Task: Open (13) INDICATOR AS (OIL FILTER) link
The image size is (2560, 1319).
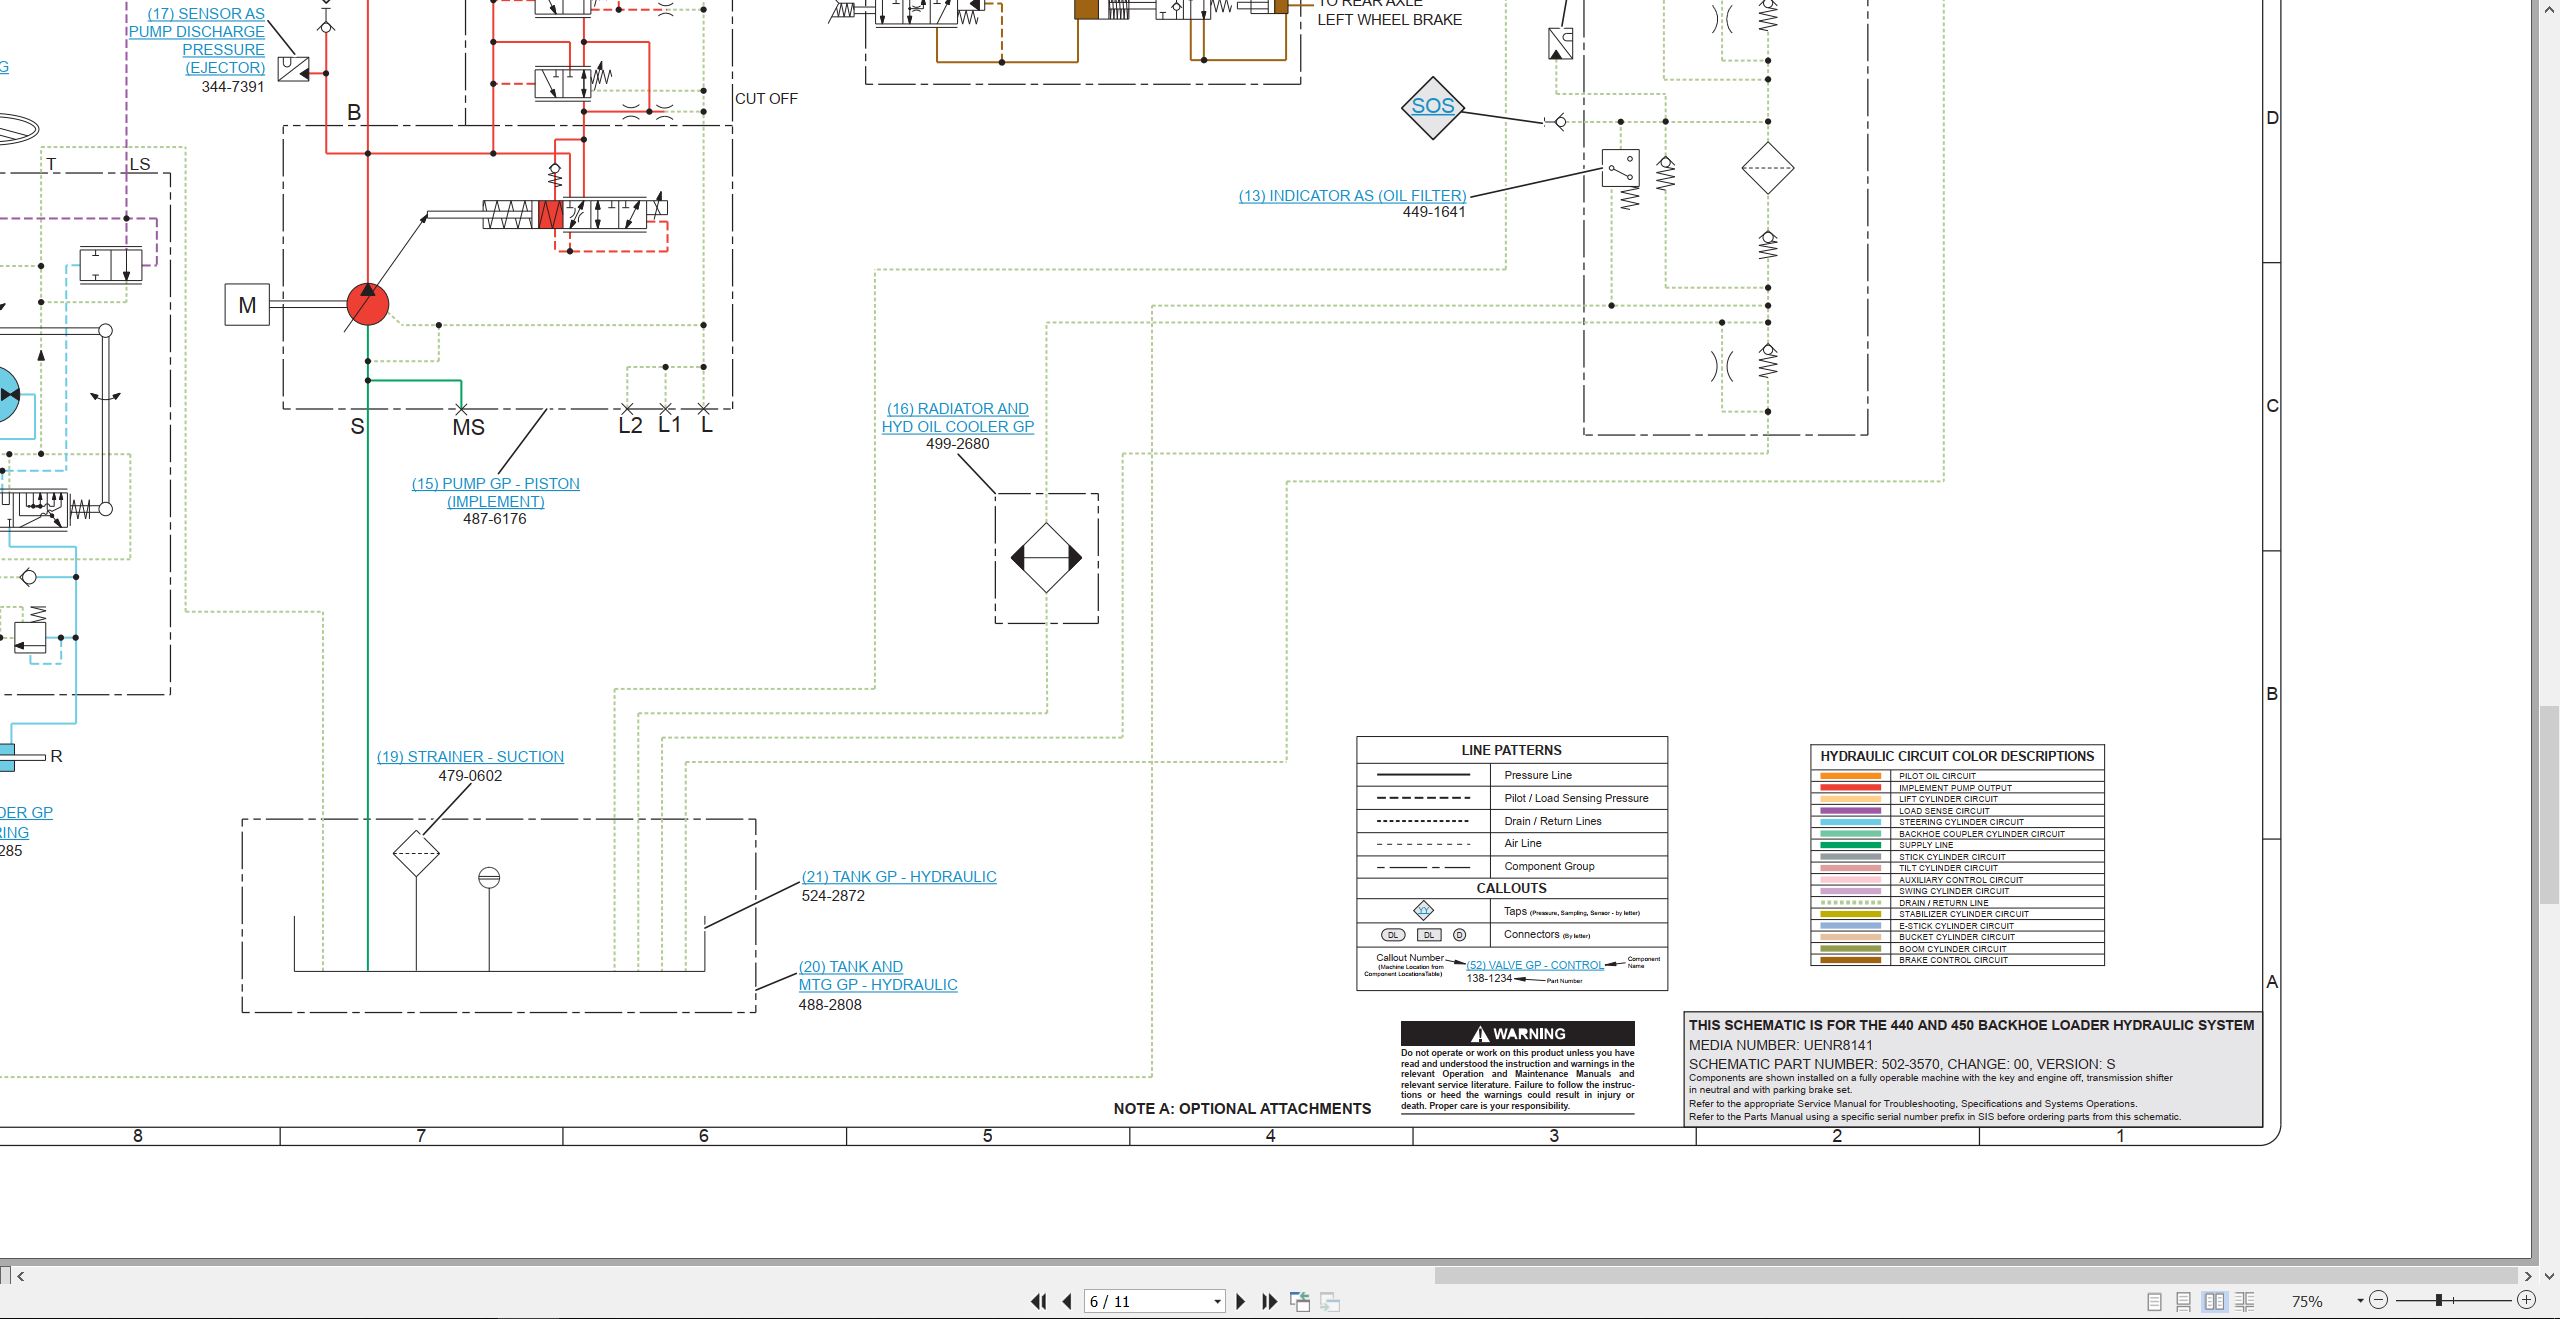Action: coord(1352,196)
